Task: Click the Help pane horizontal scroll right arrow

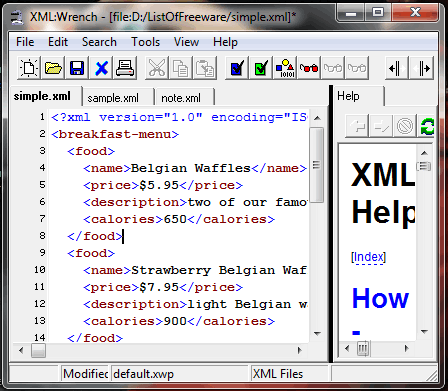Action: [x=406, y=349]
